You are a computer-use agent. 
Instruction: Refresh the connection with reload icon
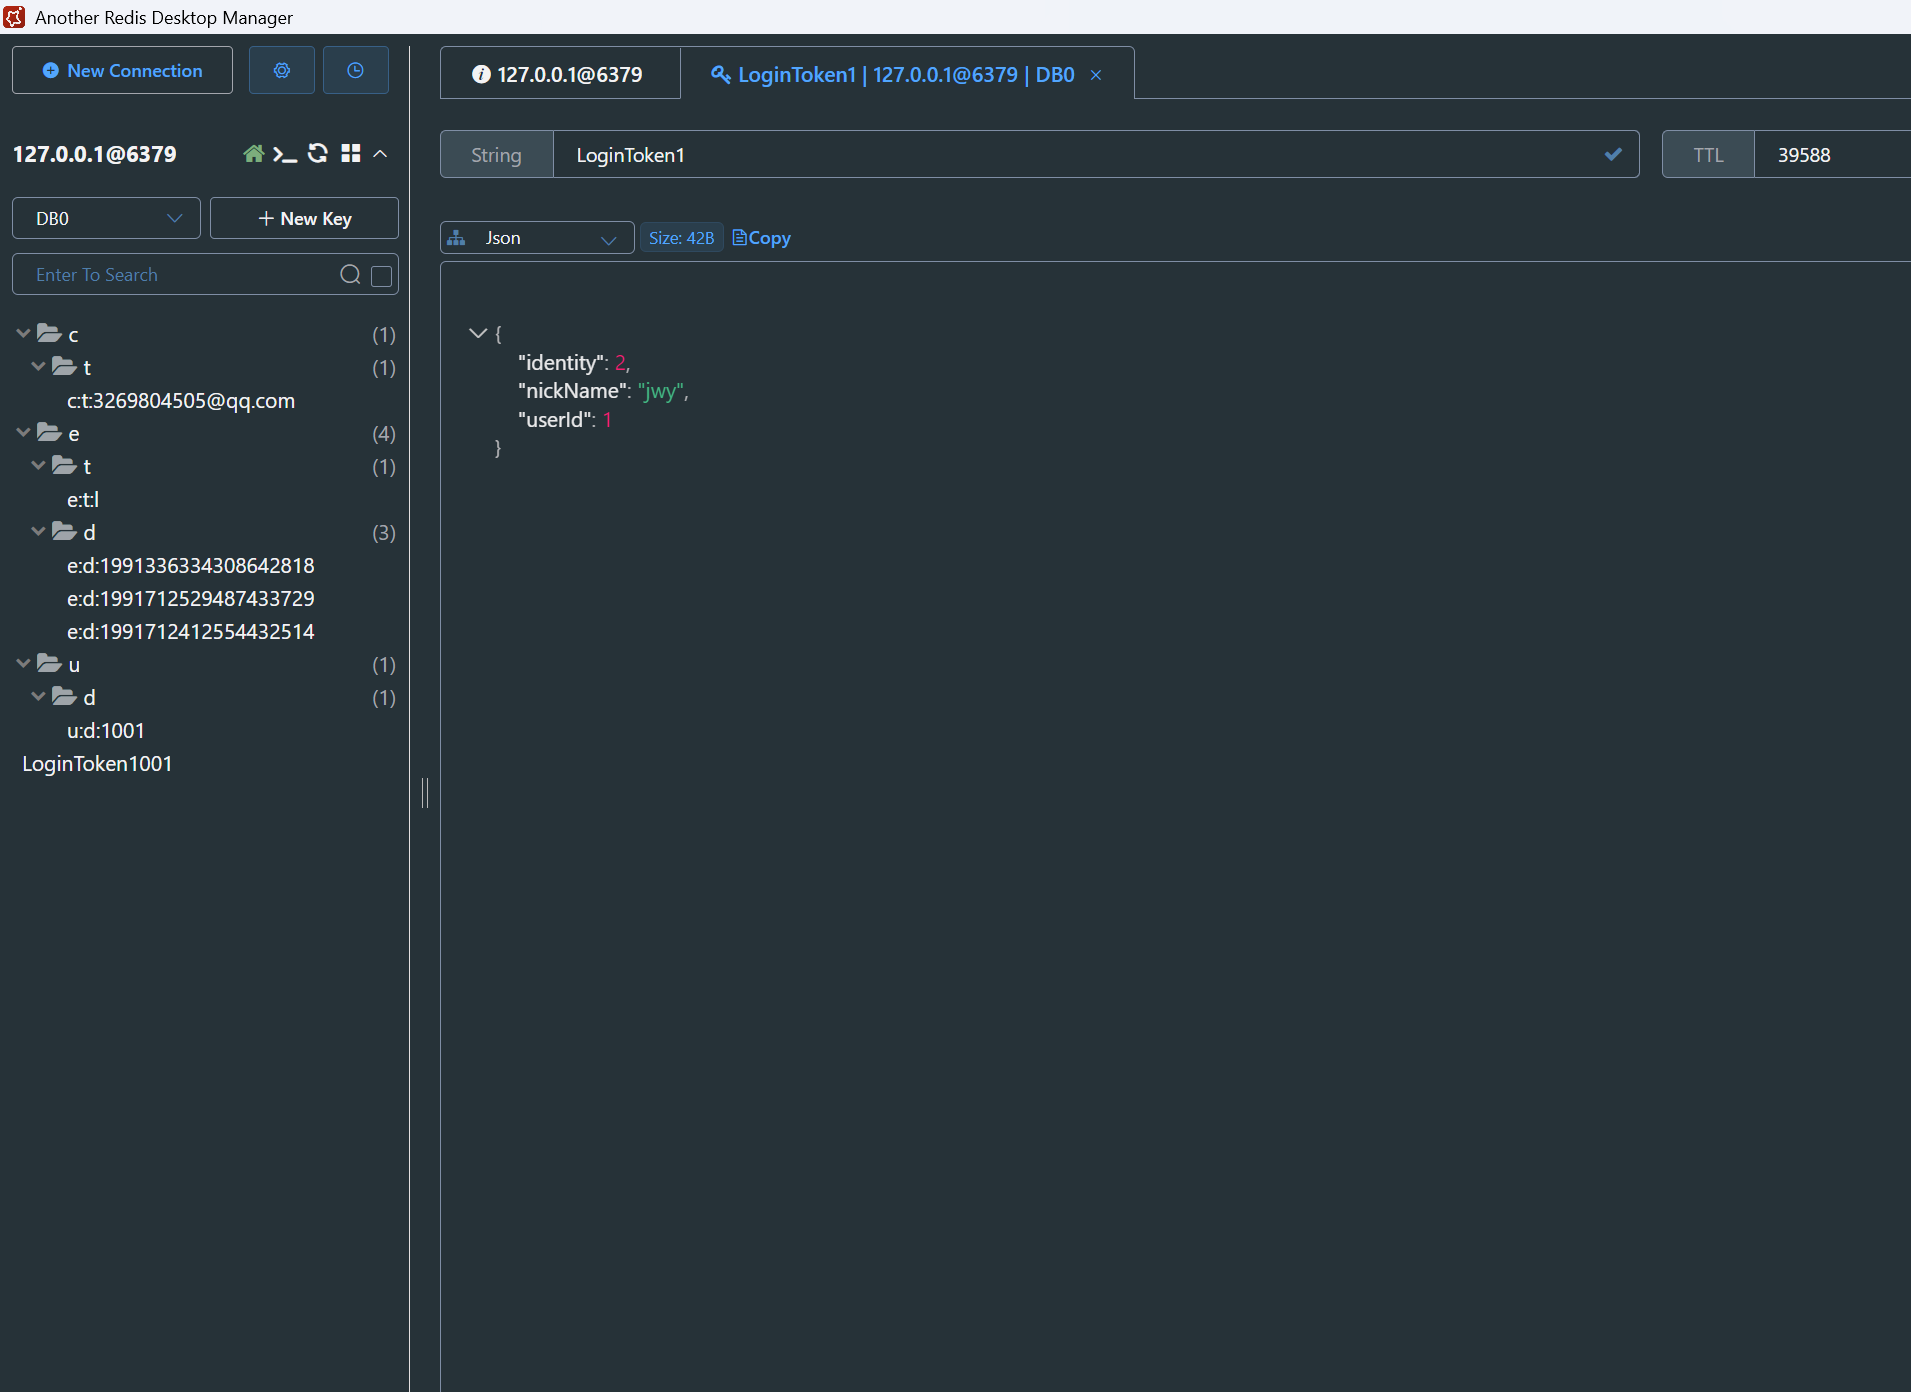pyautogui.click(x=318, y=153)
